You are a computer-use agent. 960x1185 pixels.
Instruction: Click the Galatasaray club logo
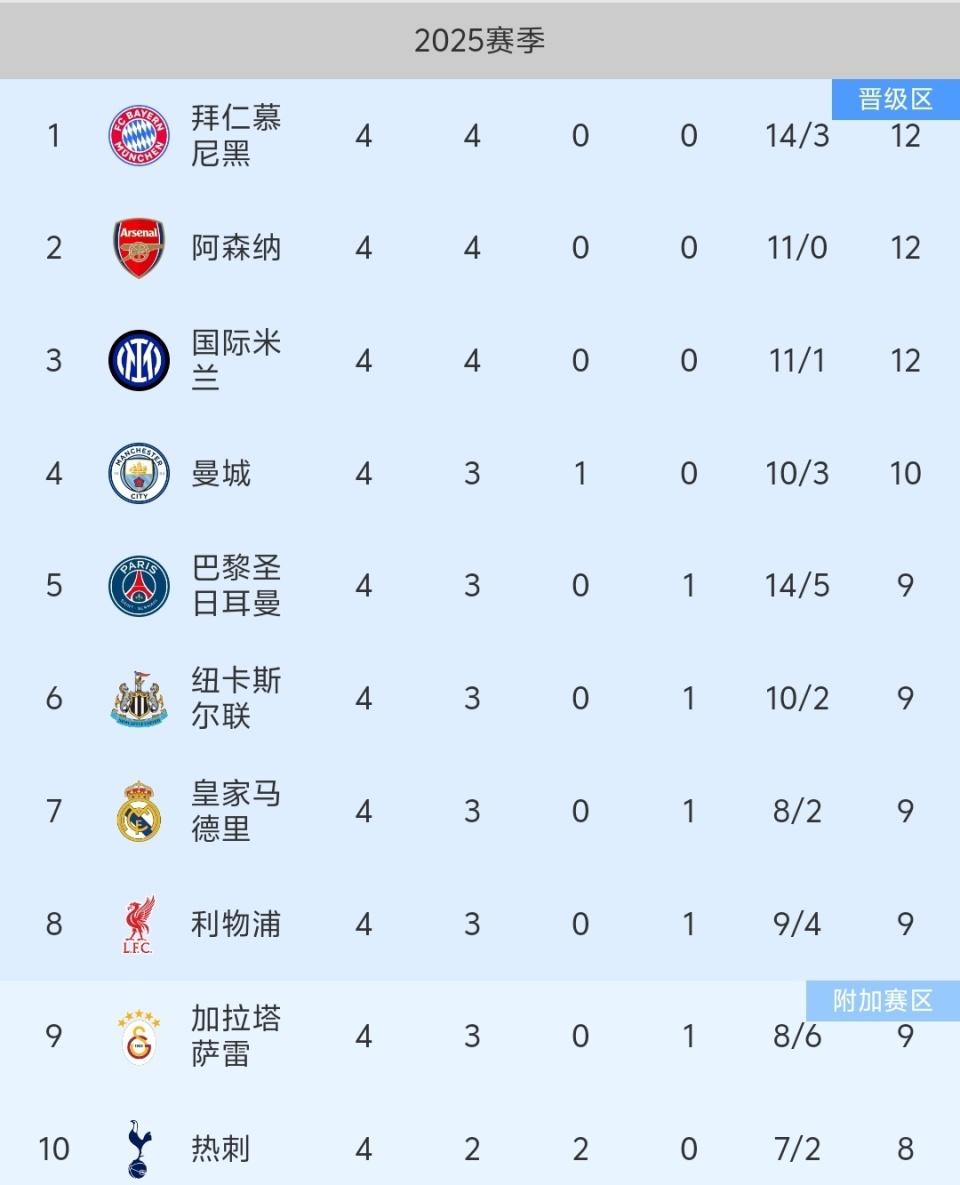click(x=139, y=1036)
